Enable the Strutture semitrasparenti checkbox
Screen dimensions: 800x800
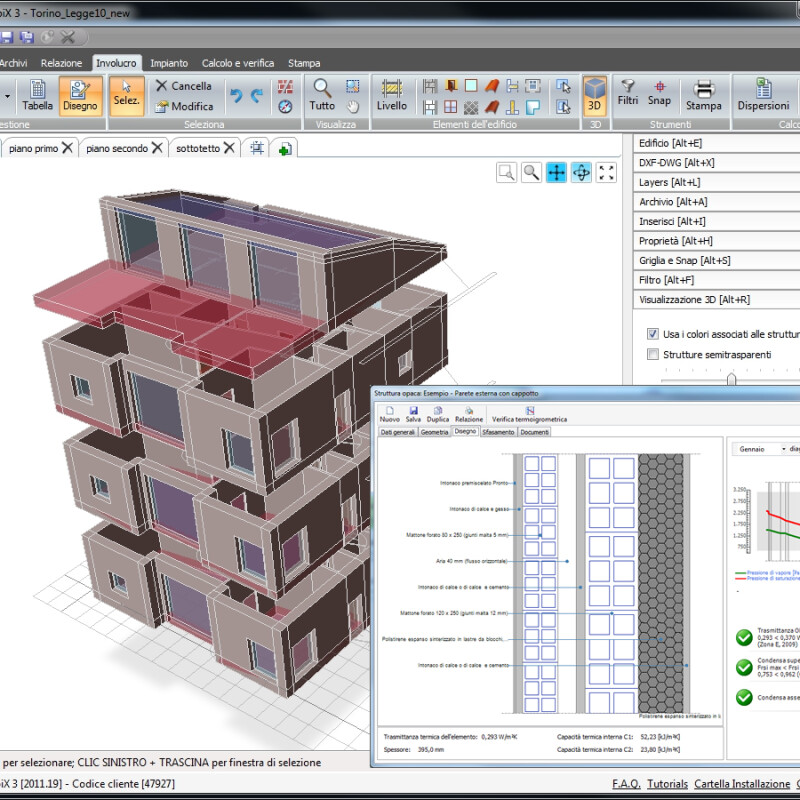[653, 354]
